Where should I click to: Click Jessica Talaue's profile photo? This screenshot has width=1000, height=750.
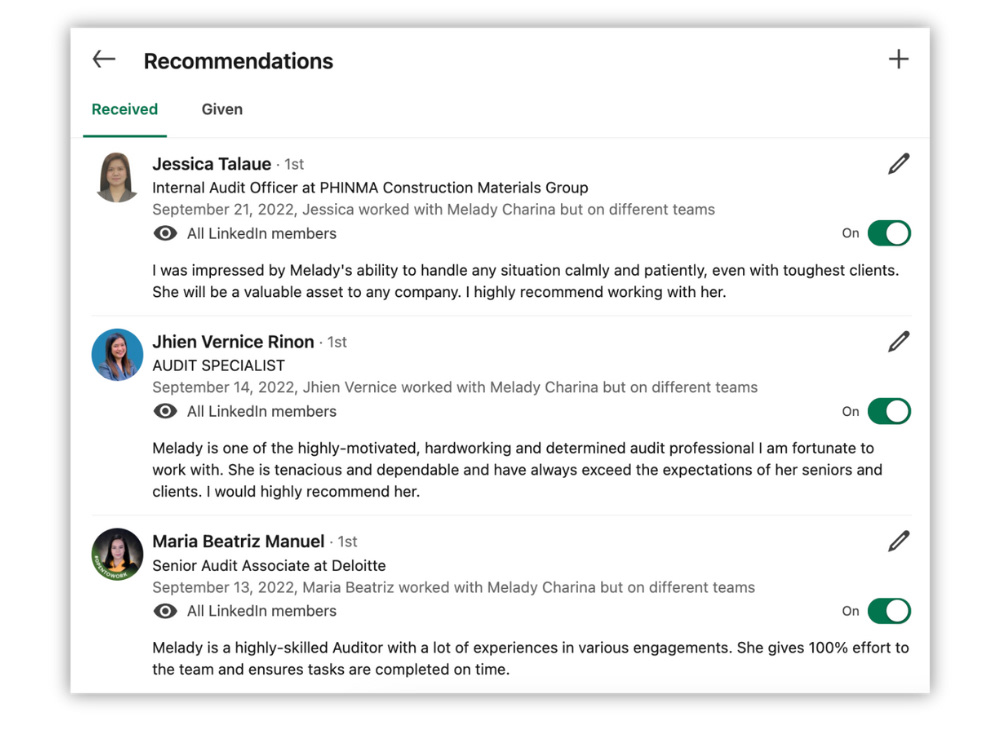click(117, 177)
